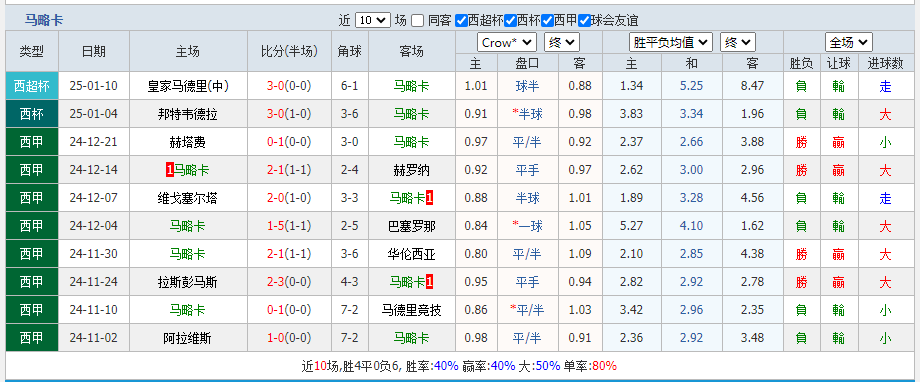Click the 勝 result in 华伦西亚 row
920x382 pixels.
point(801,254)
